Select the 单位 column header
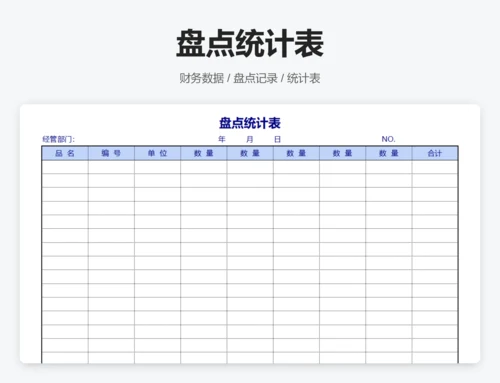500x383 pixels. [x=157, y=153]
